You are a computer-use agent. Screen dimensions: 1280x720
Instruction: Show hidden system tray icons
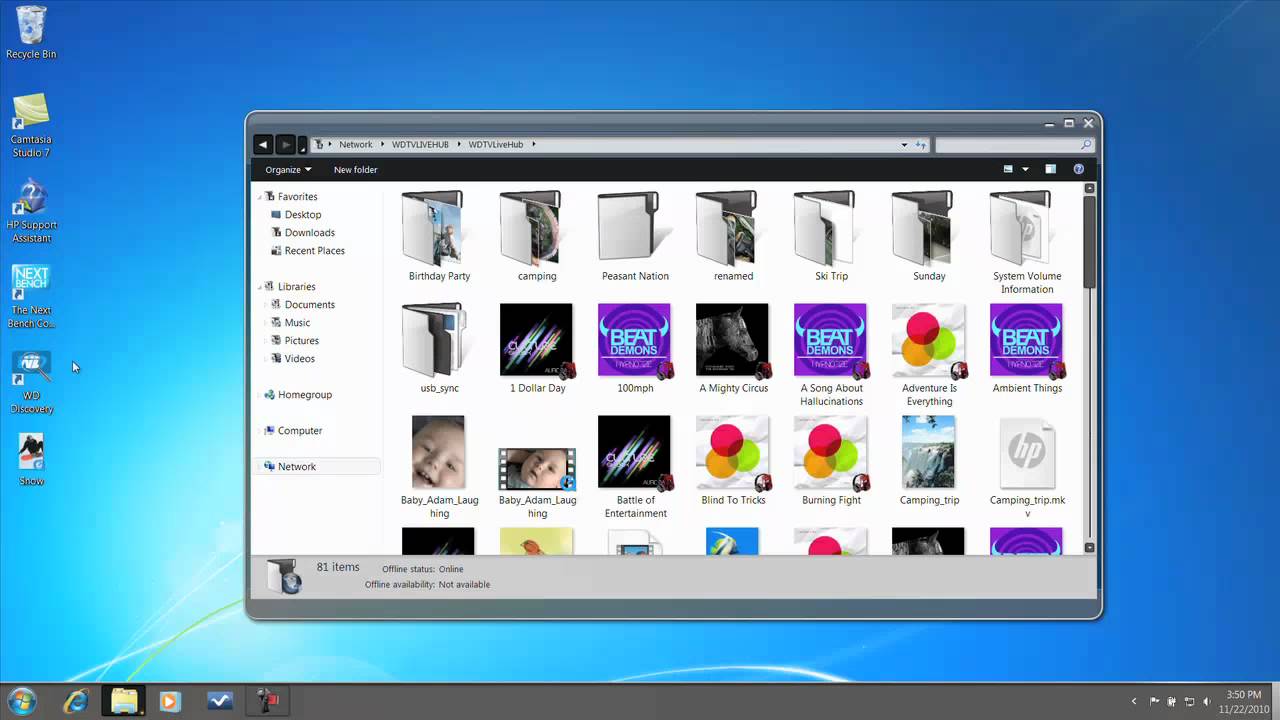1134,702
